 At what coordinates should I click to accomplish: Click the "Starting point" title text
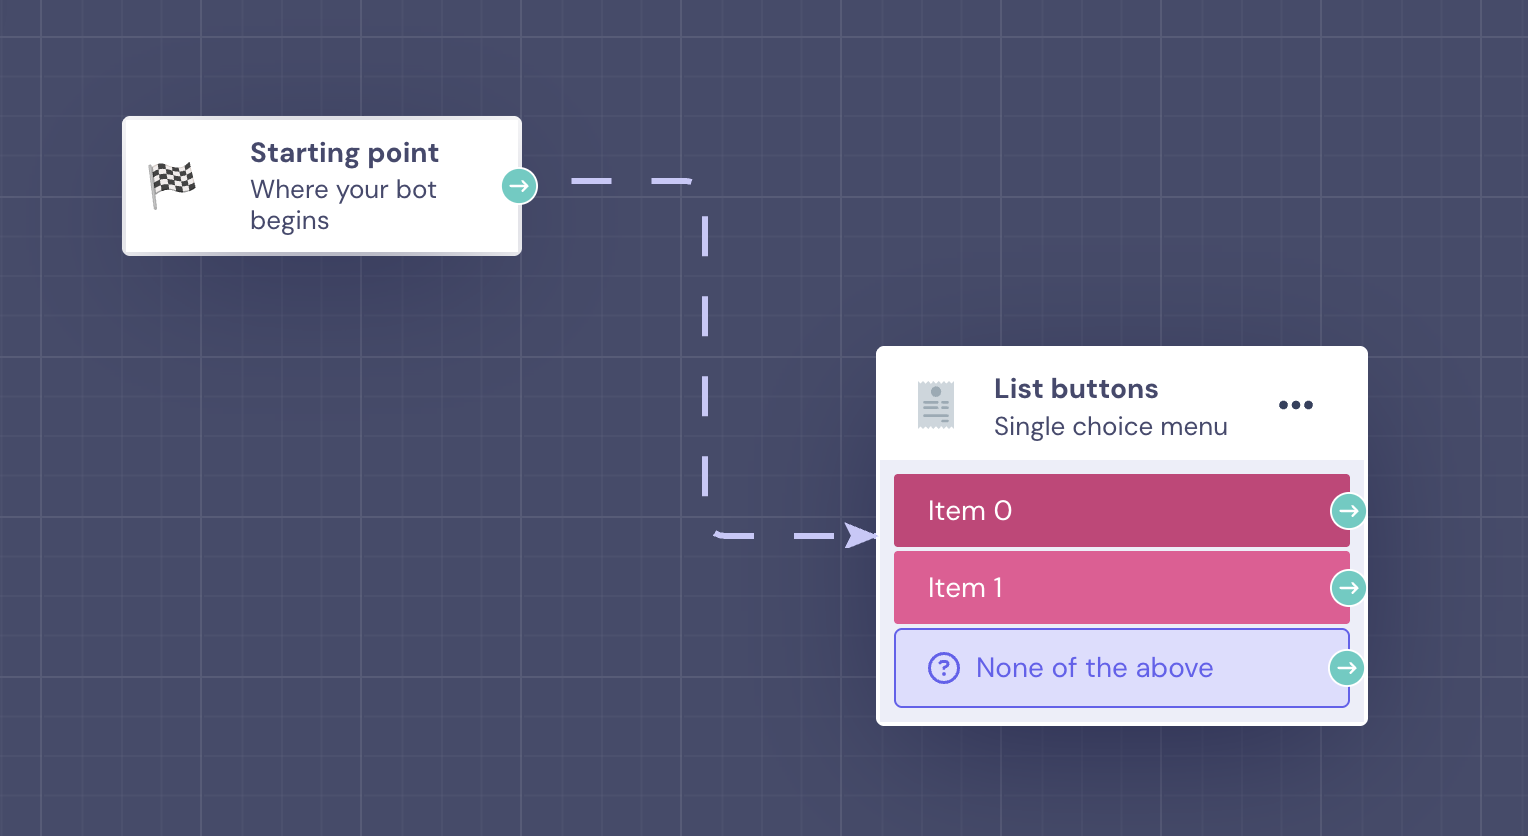coord(344,153)
